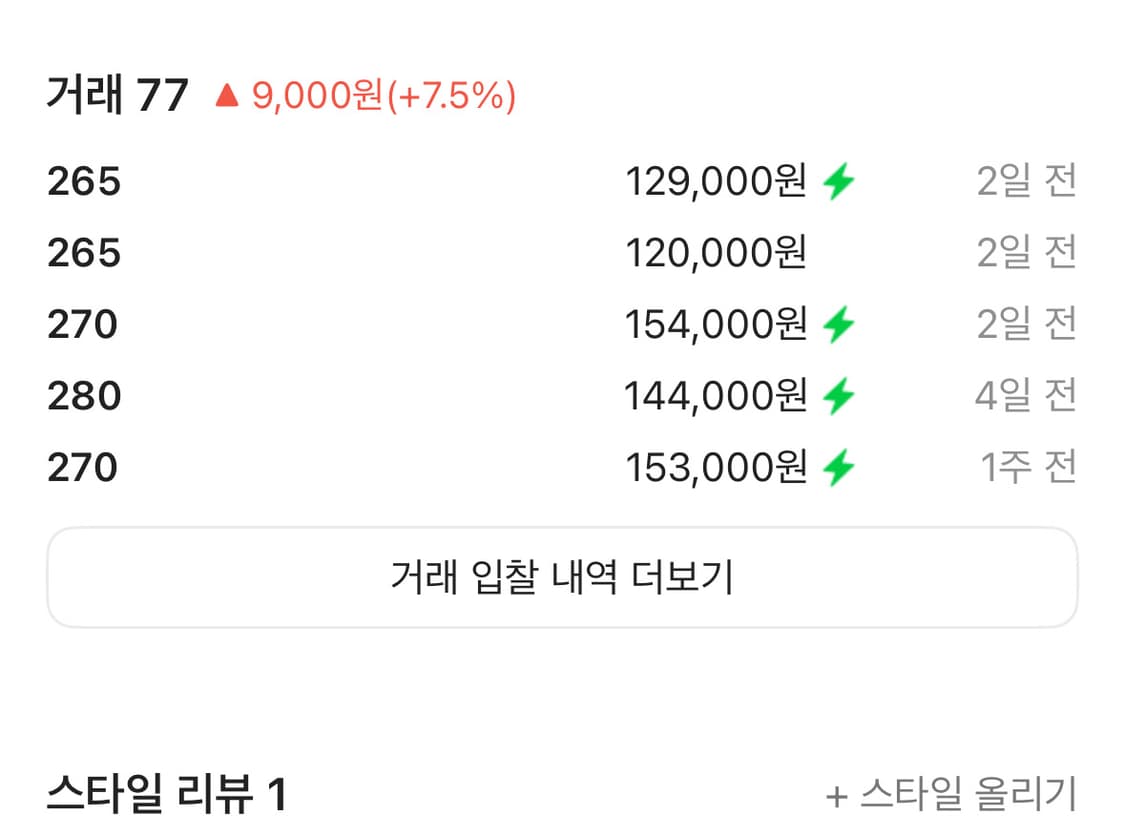Select the lightning icon on the first trade row
Image resolution: width=1125 pixels, height=838 pixels.
click(x=838, y=181)
